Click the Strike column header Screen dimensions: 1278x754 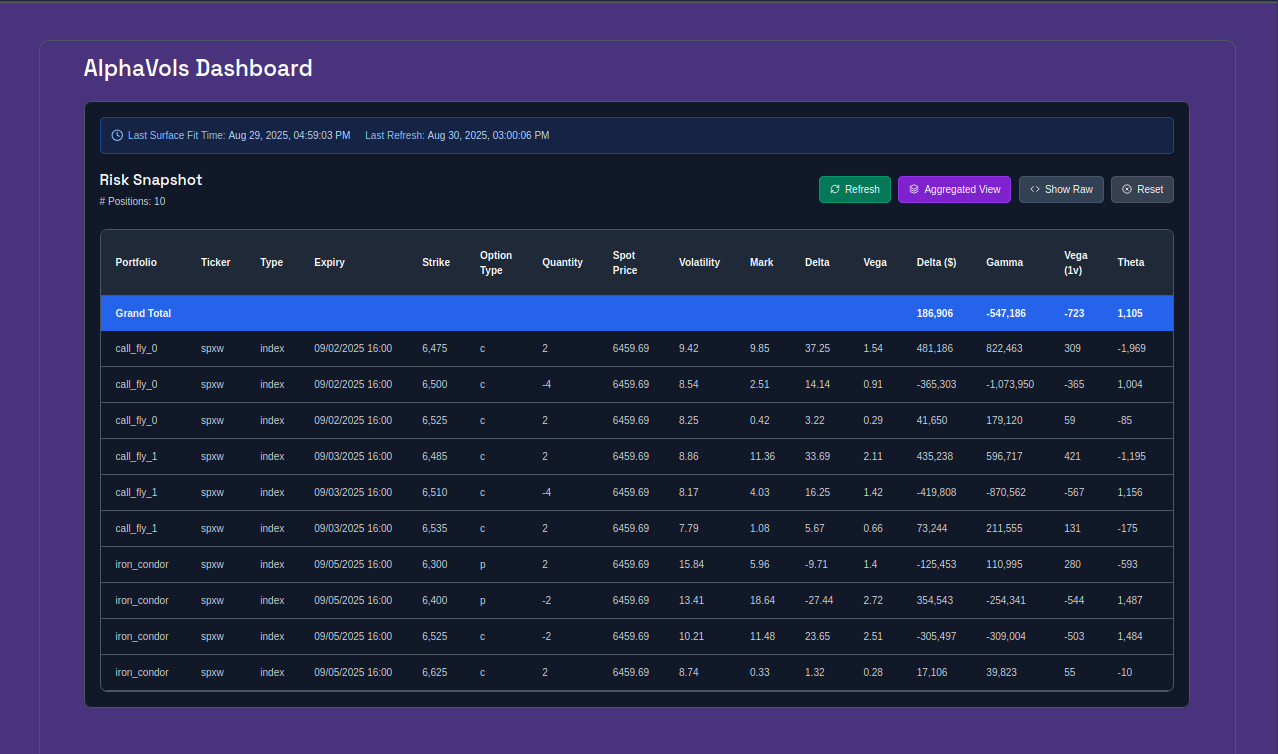(436, 262)
